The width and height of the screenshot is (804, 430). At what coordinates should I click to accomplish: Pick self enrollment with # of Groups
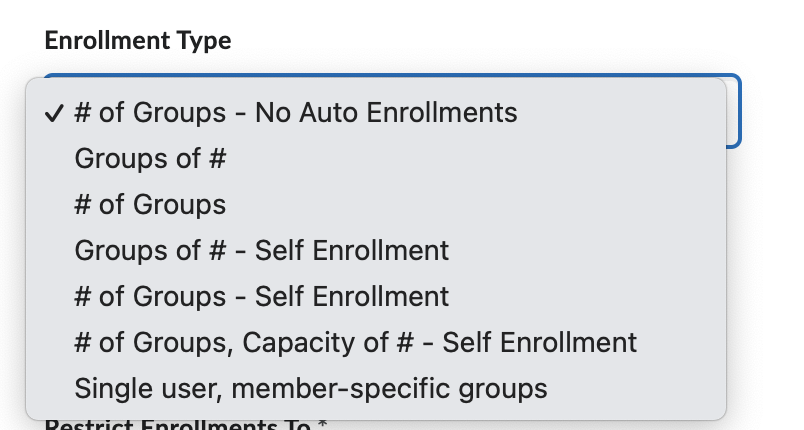(x=261, y=296)
